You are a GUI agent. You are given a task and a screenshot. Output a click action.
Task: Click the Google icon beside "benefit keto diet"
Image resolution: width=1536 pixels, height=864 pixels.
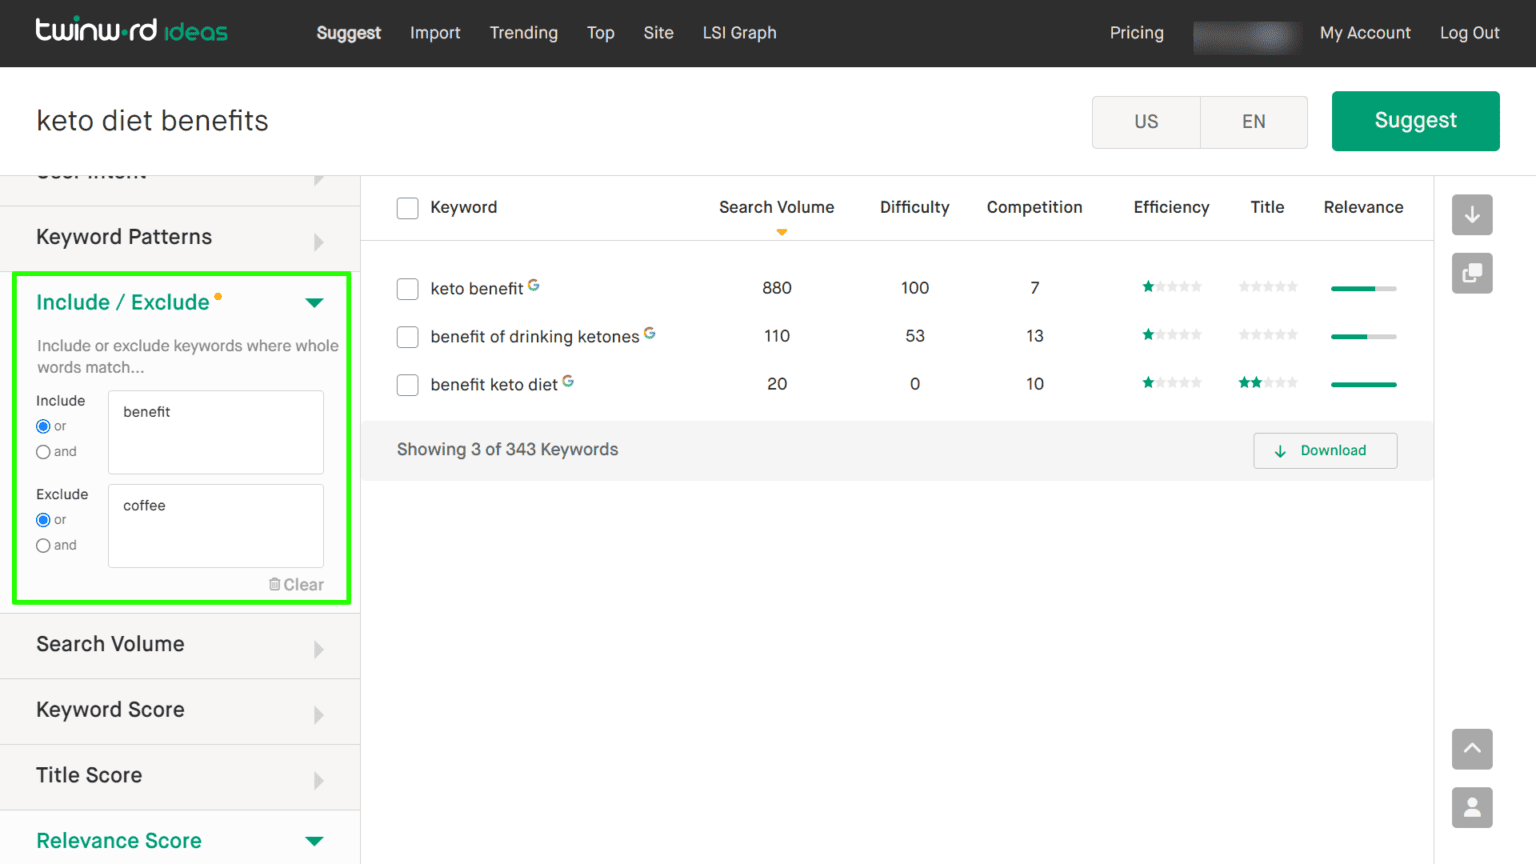(x=567, y=380)
